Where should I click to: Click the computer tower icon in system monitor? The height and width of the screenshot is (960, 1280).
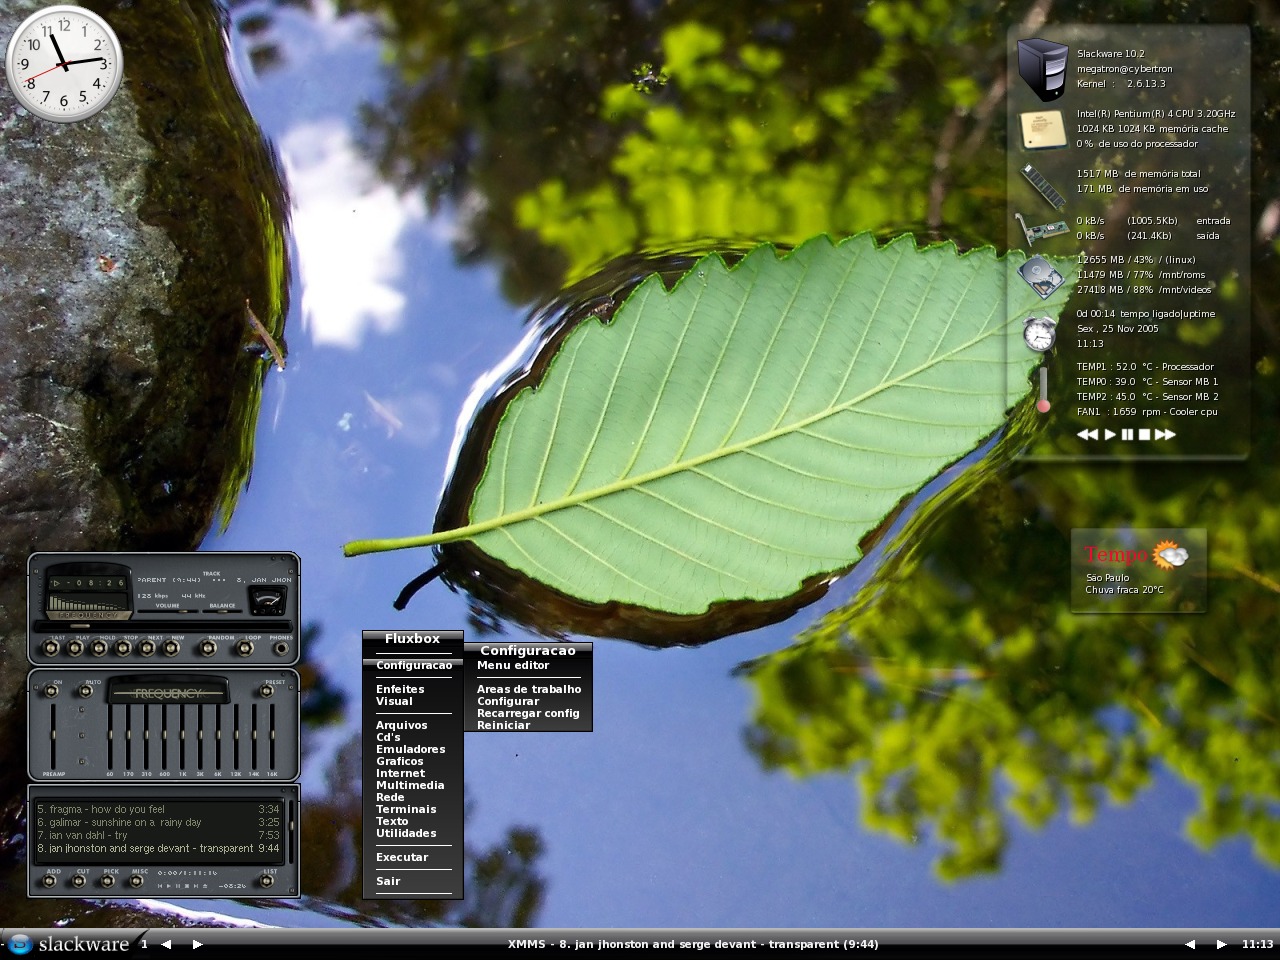(x=1043, y=69)
